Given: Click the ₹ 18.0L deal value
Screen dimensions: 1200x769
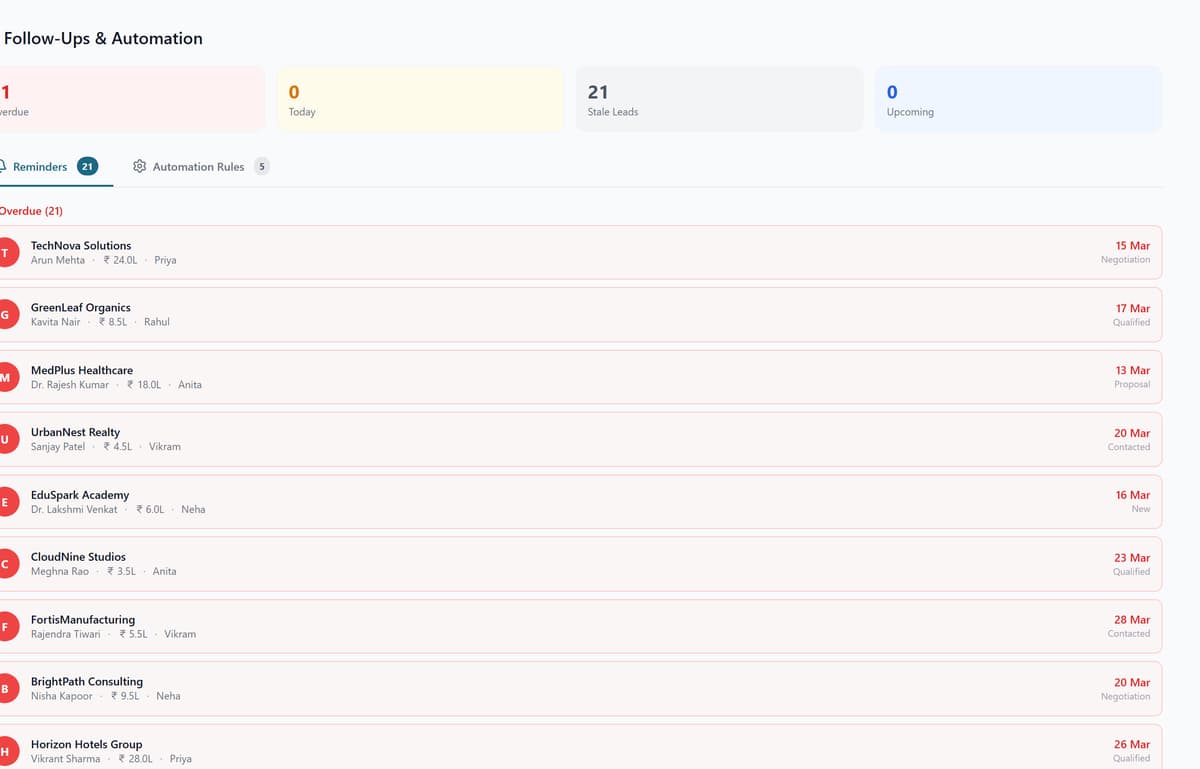Looking at the screenshot, I should click(x=144, y=385).
